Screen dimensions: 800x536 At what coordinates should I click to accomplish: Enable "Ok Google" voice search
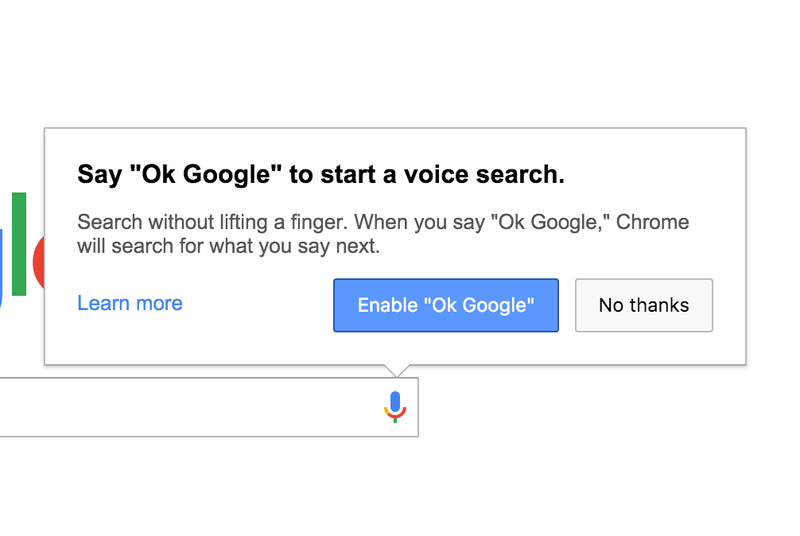pos(446,305)
